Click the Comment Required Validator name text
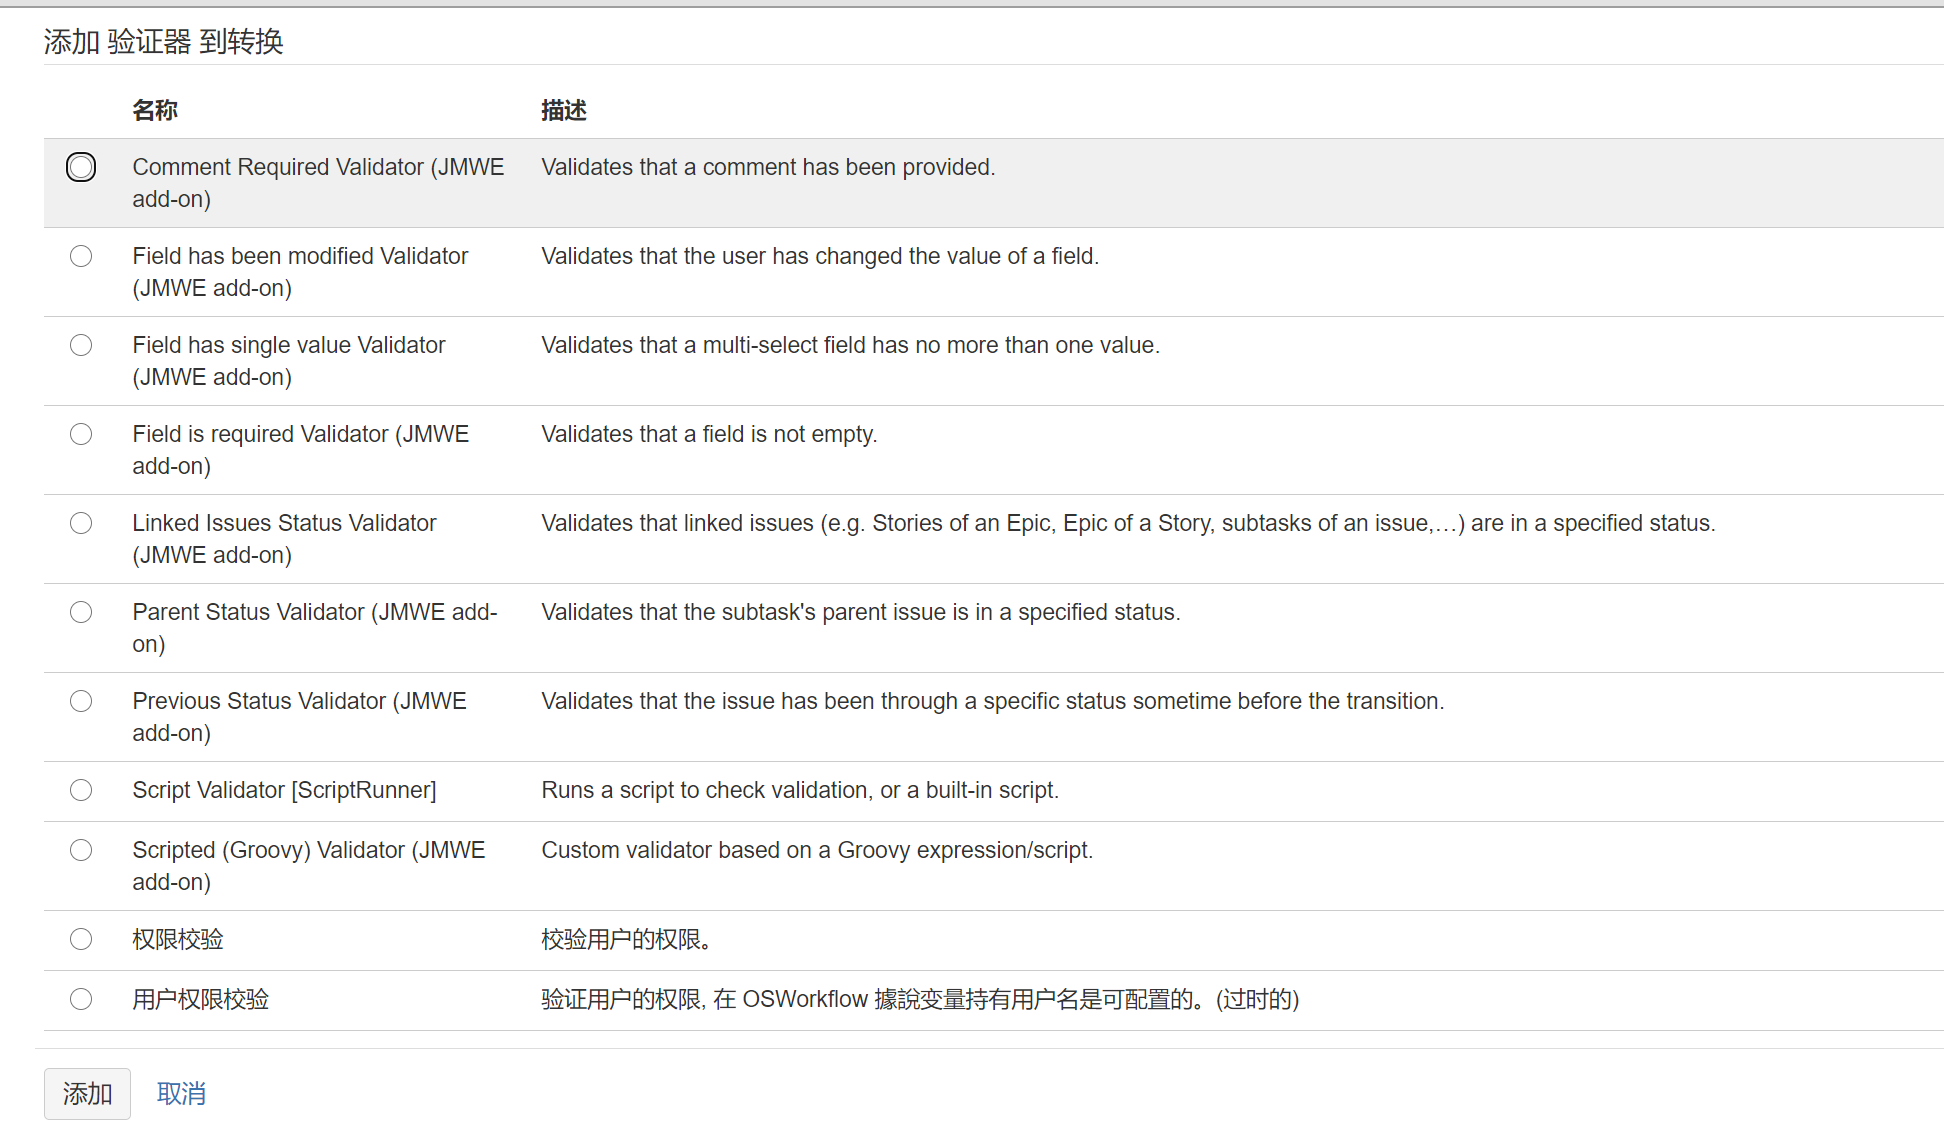Screen dimensions: 1944x1148 (318, 183)
